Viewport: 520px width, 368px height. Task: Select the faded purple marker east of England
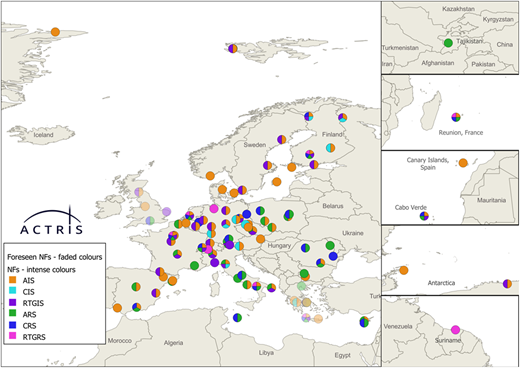pos(167,211)
